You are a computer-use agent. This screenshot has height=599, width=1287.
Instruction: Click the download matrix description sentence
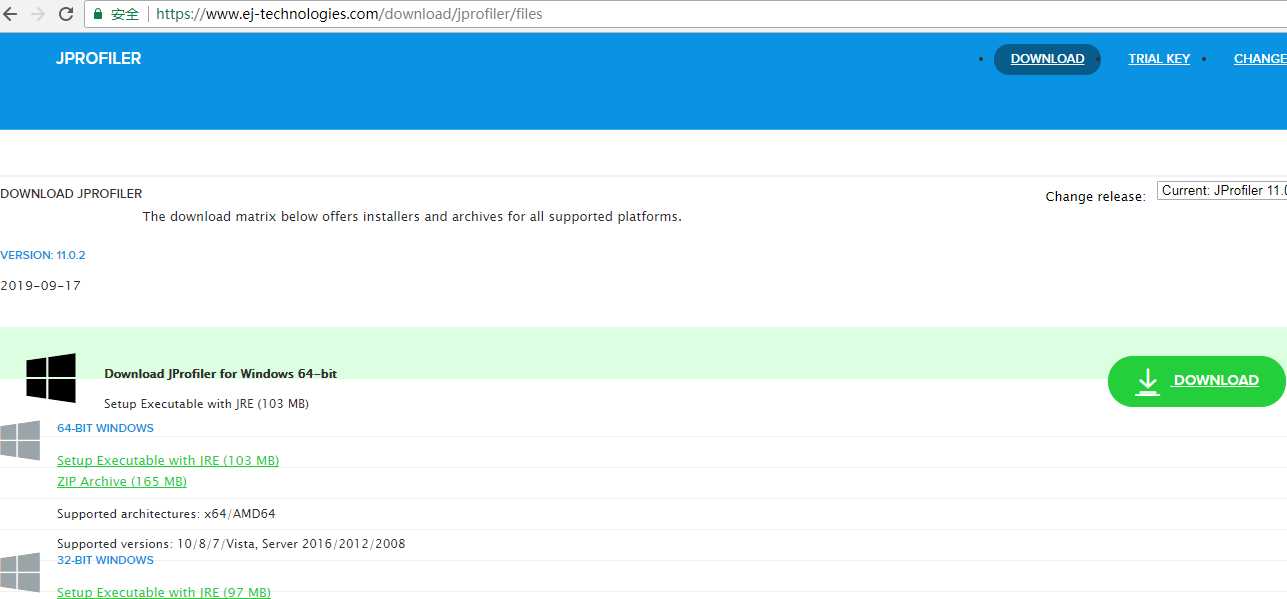pyautogui.click(x=412, y=216)
